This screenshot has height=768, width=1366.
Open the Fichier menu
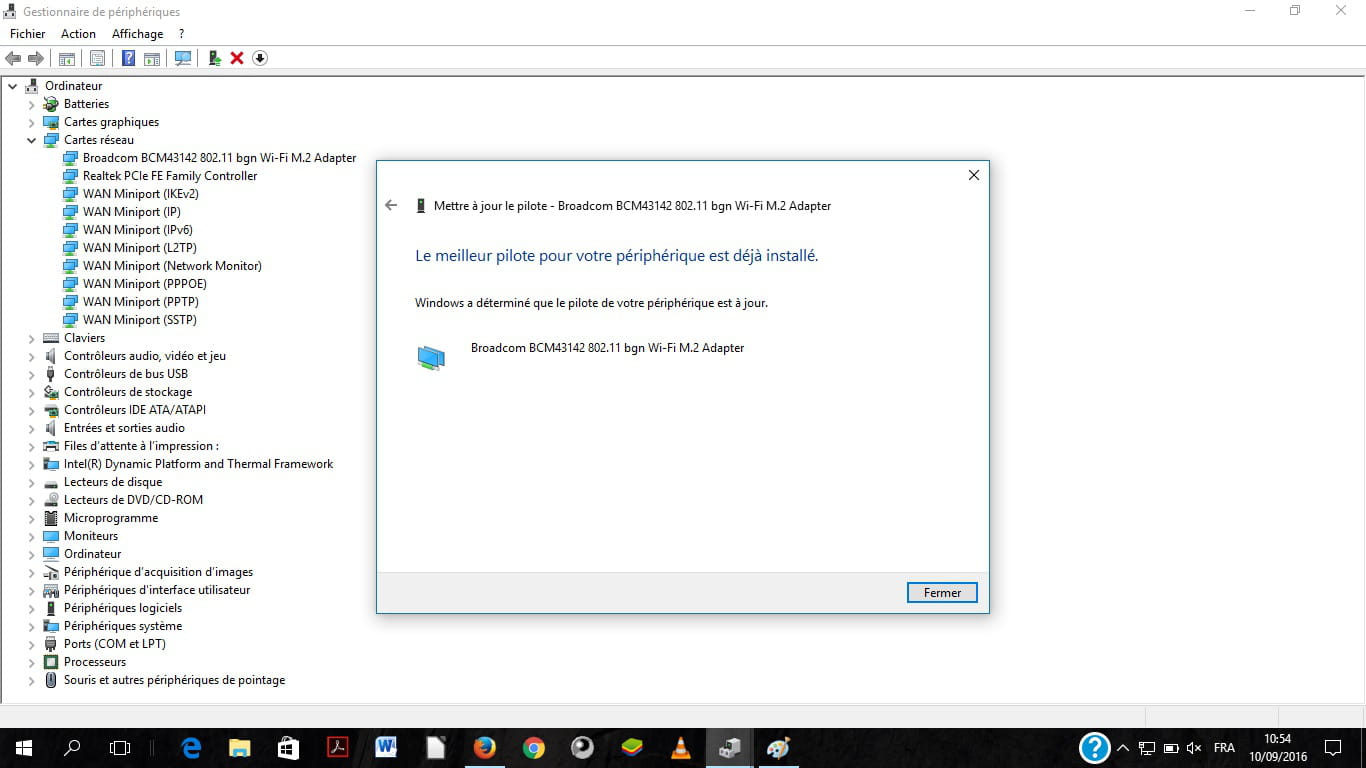28,34
